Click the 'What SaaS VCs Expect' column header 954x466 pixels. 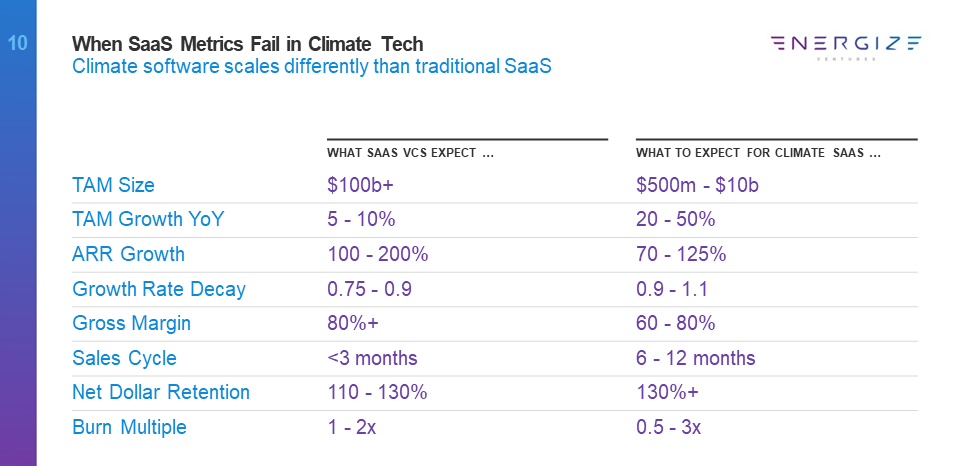[411, 153]
